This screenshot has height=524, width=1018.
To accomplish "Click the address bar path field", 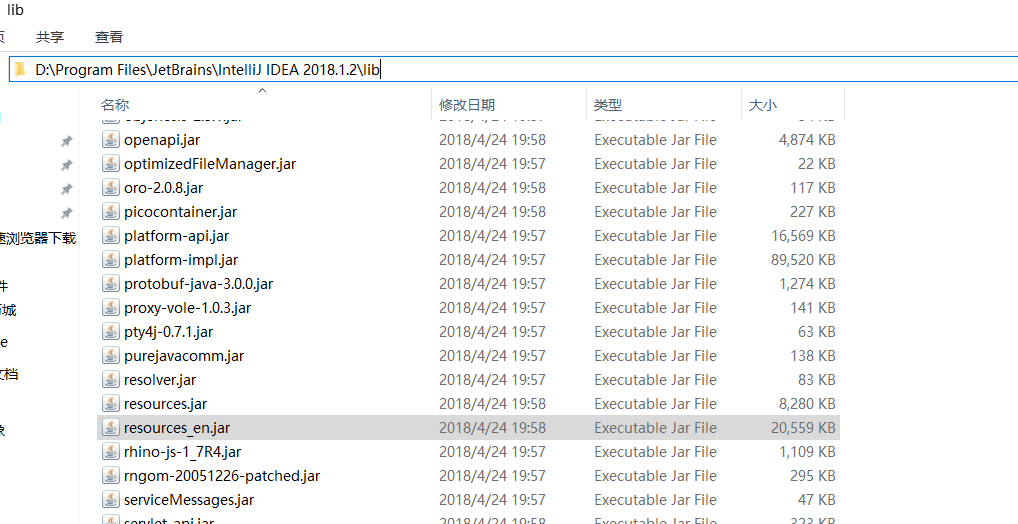I will tap(513, 69).
